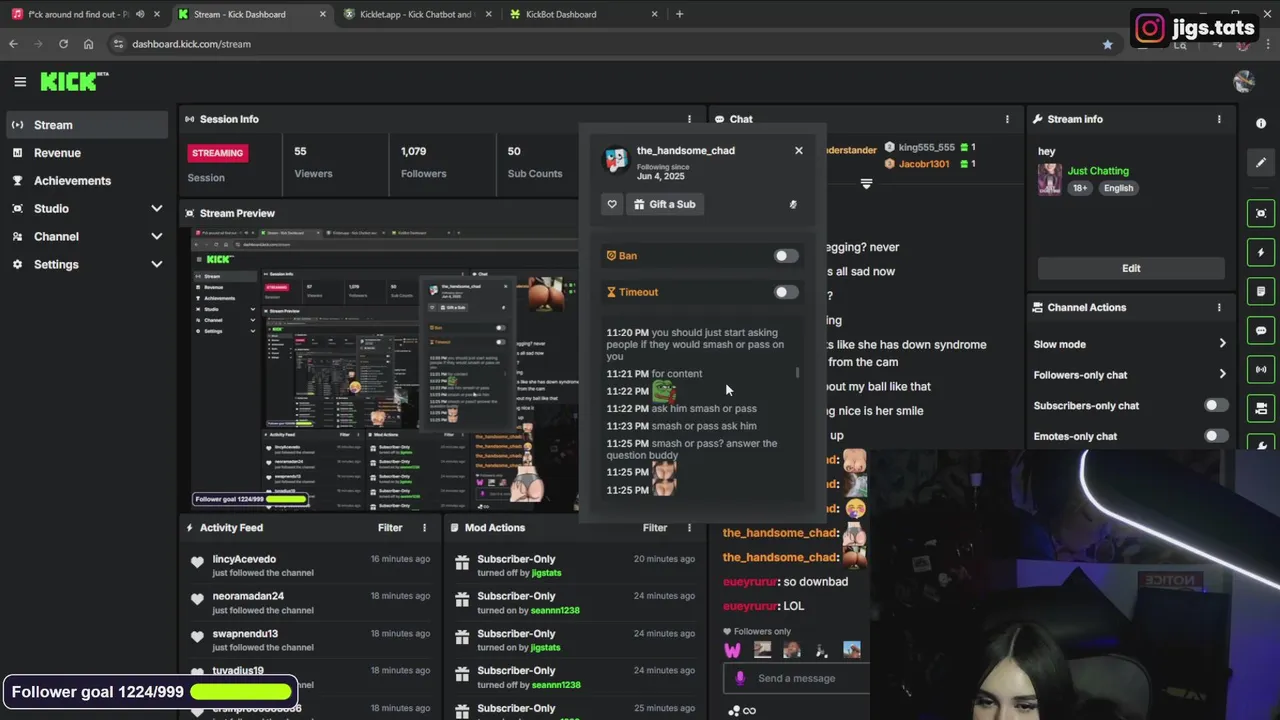Open Followers-only chat options
The width and height of the screenshot is (1280, 720).
(x=1130, y=375)
